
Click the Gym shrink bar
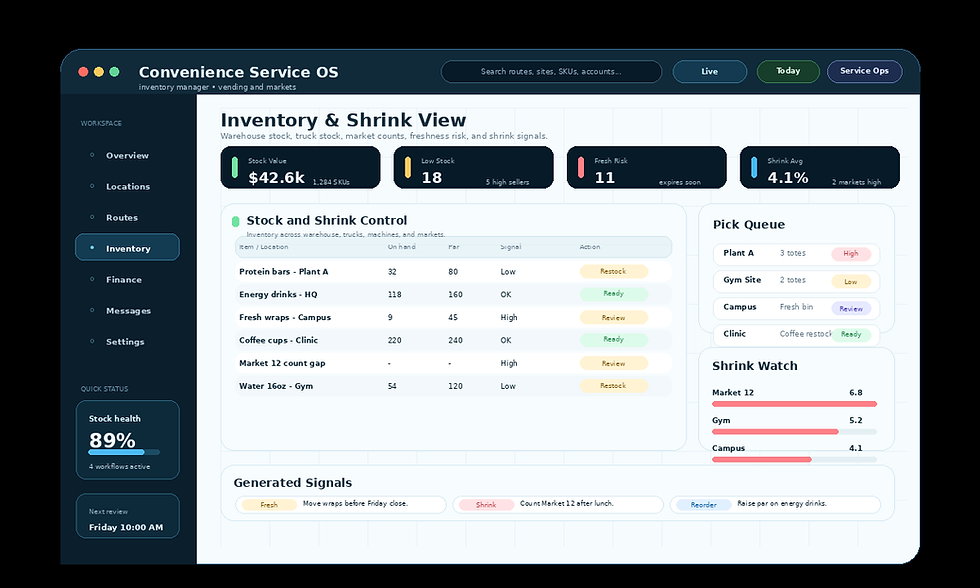click(794, 432)
